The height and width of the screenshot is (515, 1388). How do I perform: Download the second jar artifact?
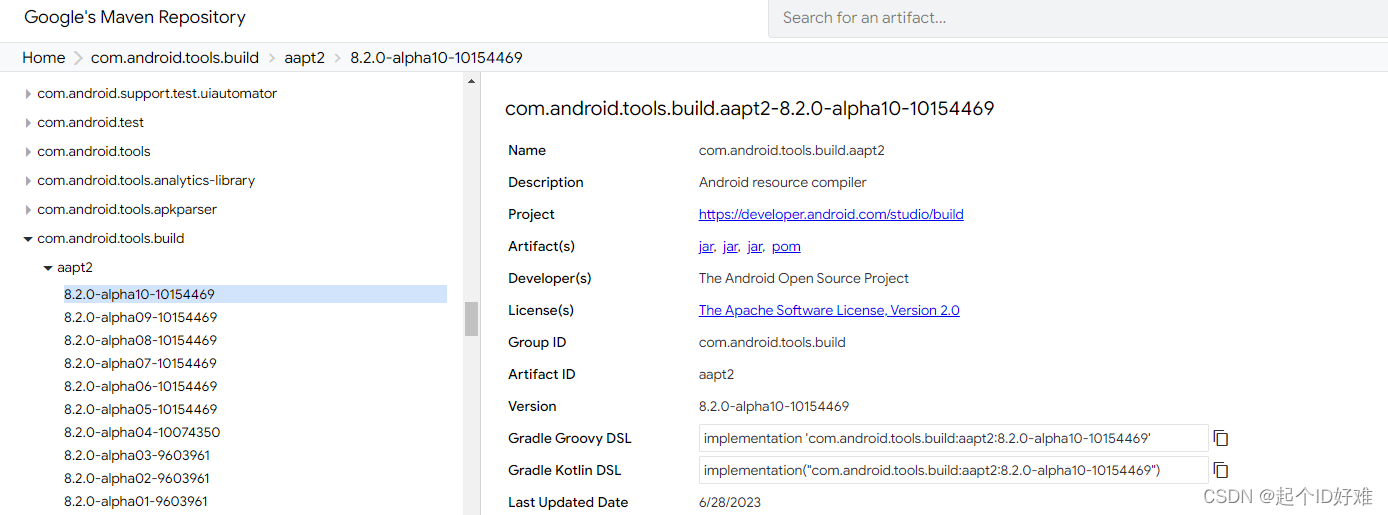[731, 246]
